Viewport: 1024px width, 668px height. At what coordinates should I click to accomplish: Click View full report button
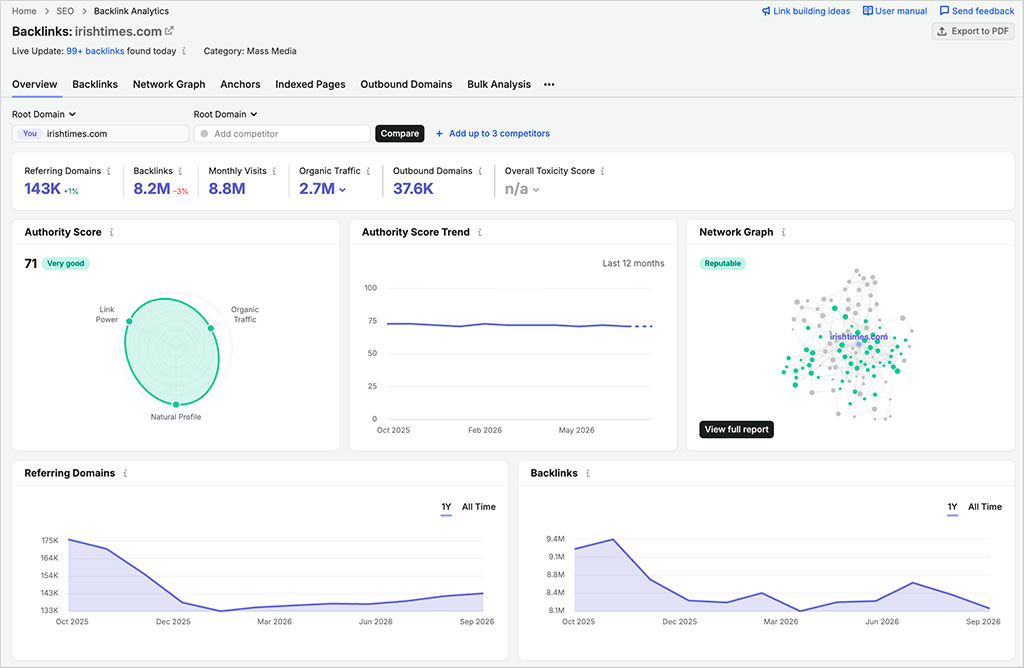click(737, 430)
